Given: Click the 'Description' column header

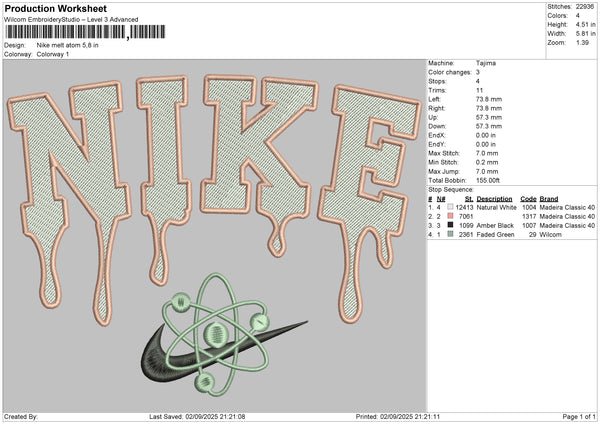Looking at the screenshot, I should point(494,199).
